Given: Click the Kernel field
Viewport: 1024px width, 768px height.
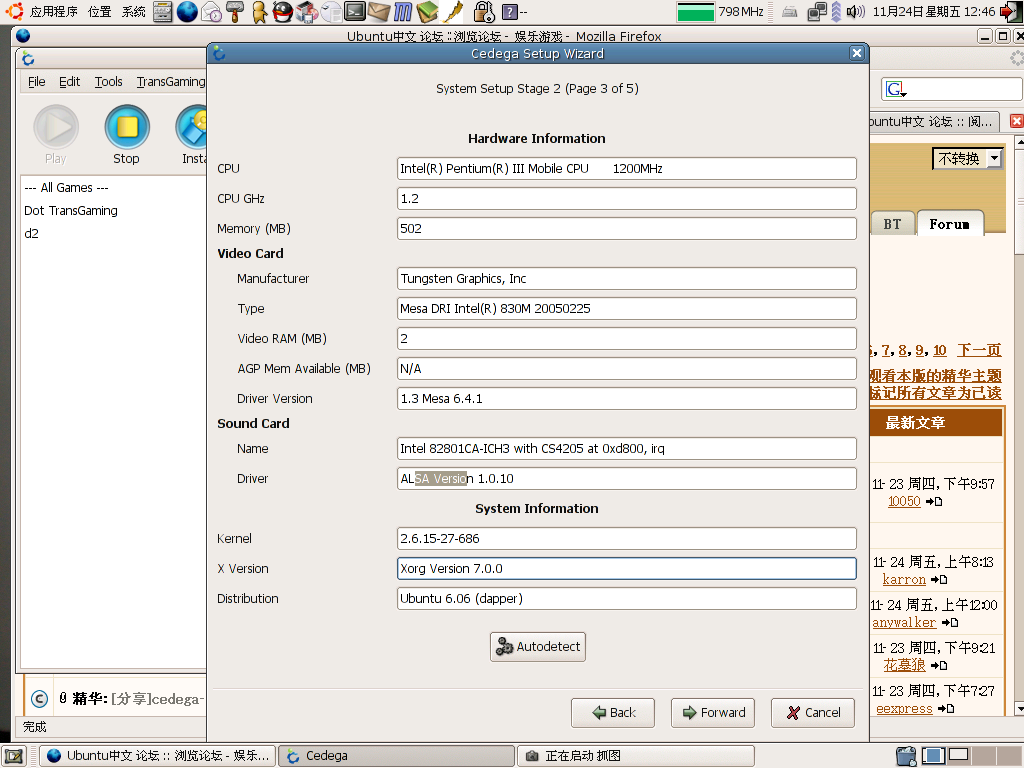Looking at the screenshot, I should [x=626, y=539].
